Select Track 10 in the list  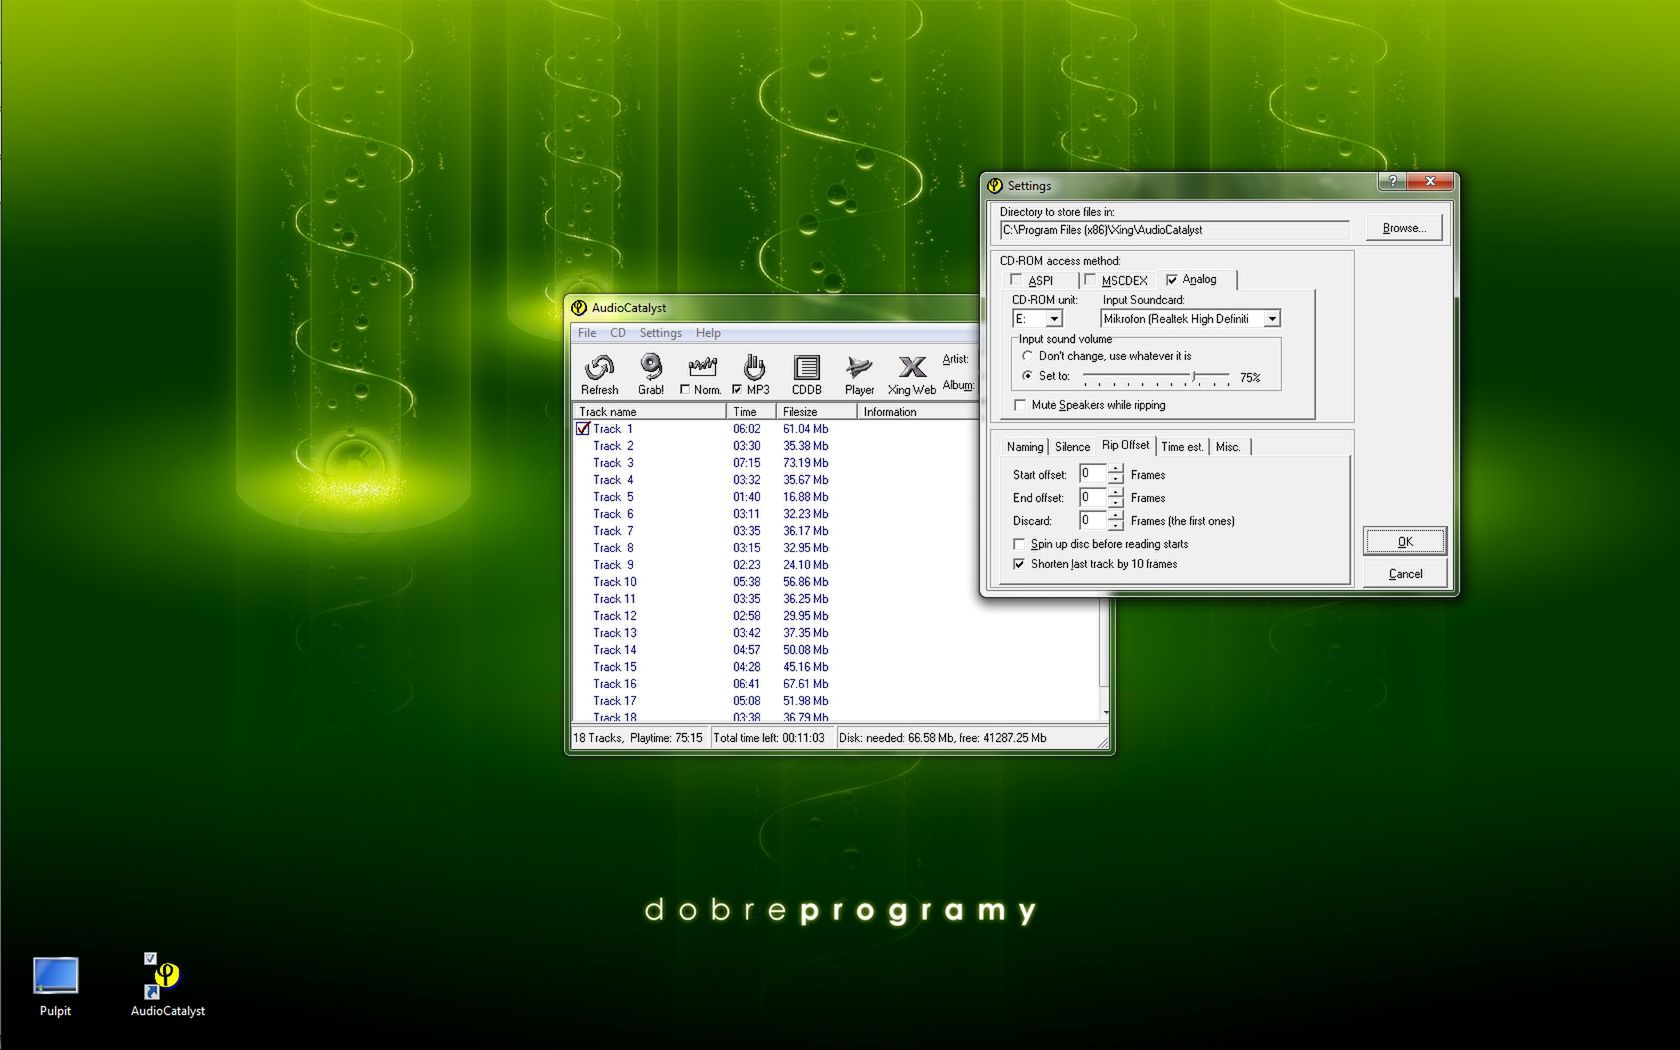pos(614,582)
